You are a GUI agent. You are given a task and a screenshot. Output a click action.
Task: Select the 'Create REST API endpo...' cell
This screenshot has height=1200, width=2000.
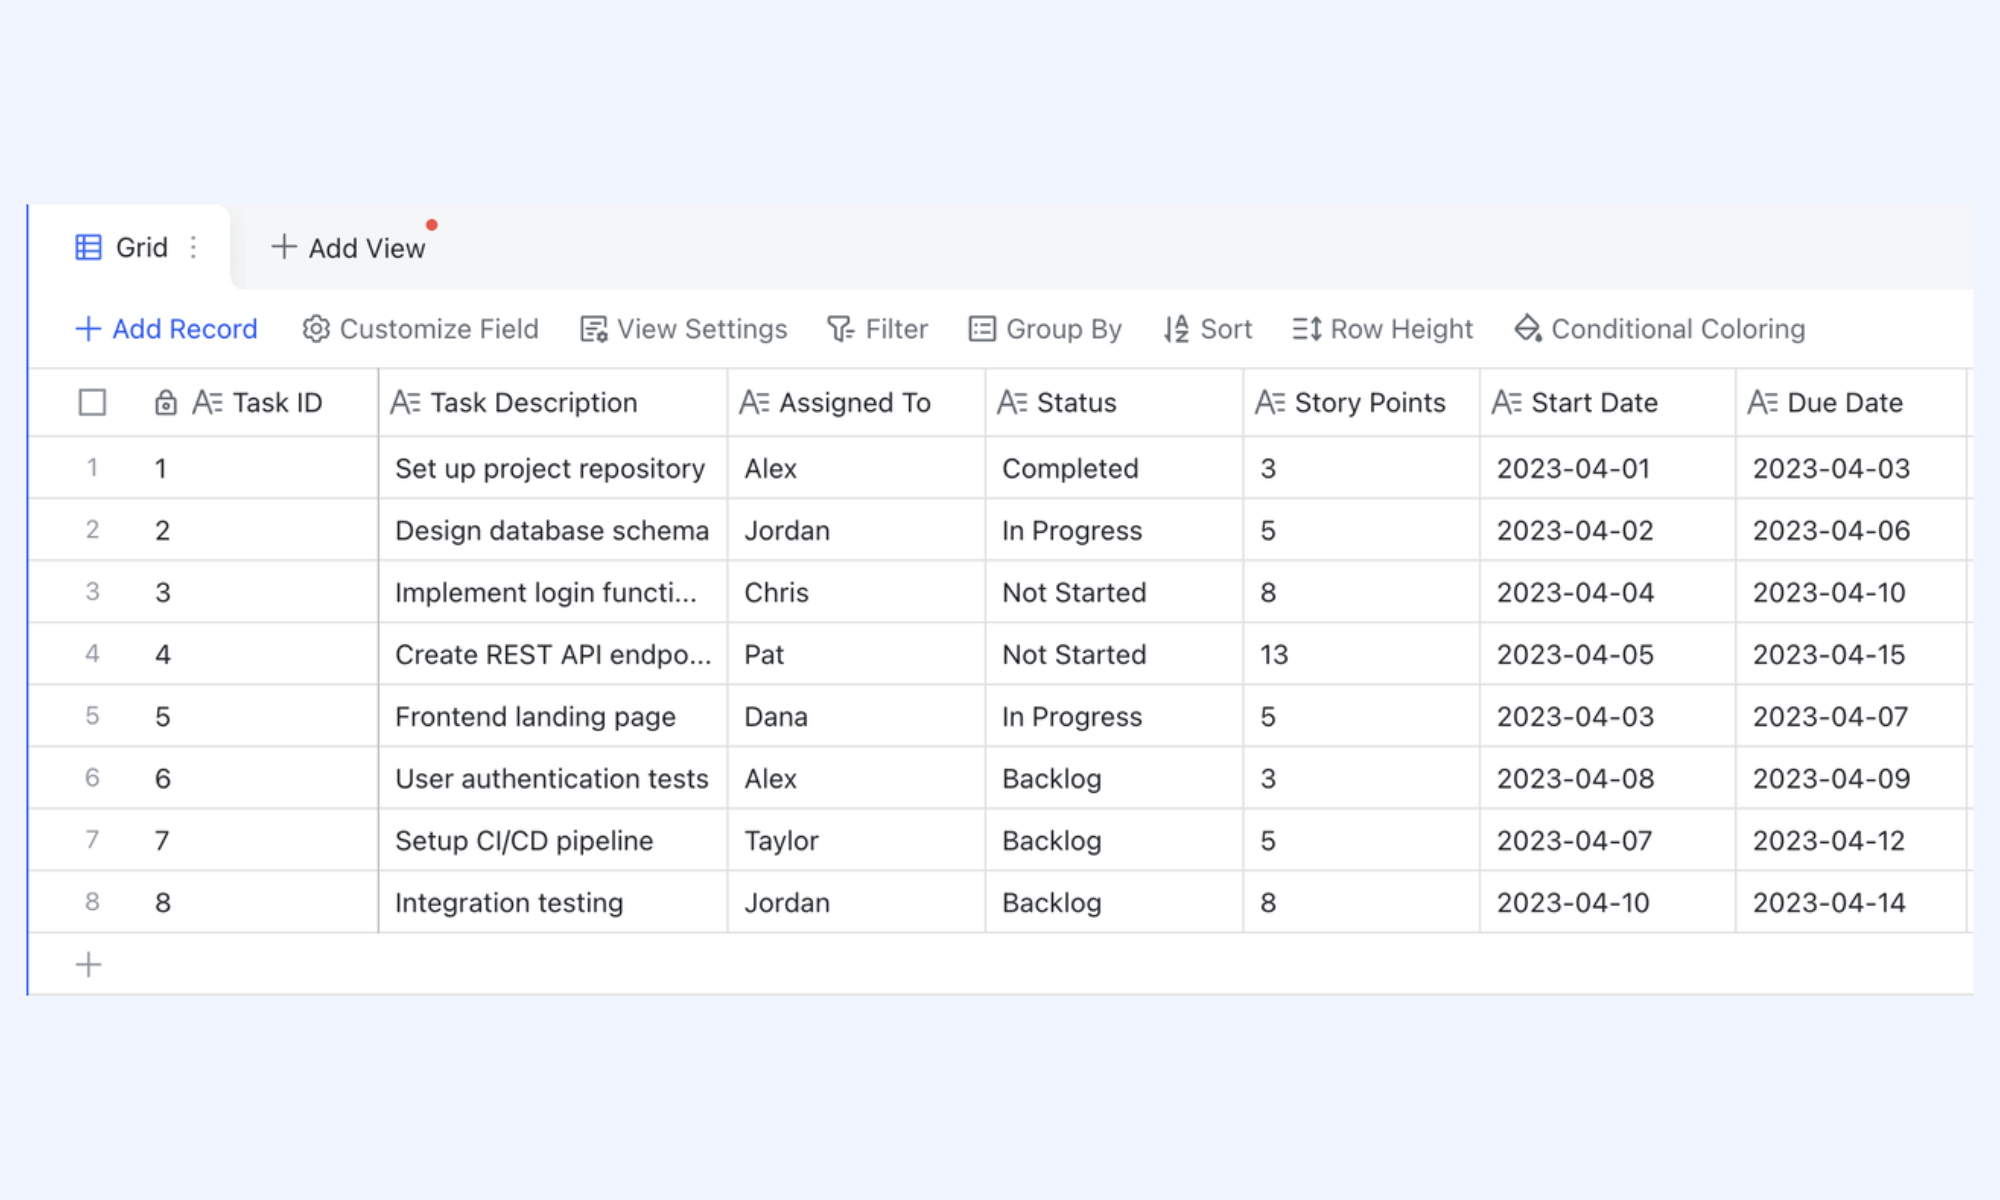pyautogui.click(x=553, y=654)
